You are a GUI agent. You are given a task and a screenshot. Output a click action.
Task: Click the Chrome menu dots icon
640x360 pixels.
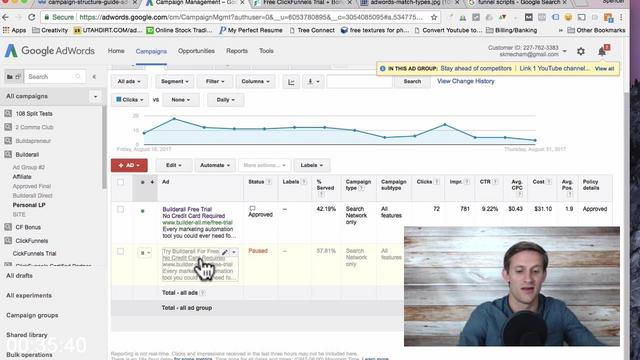pos(622,18)
